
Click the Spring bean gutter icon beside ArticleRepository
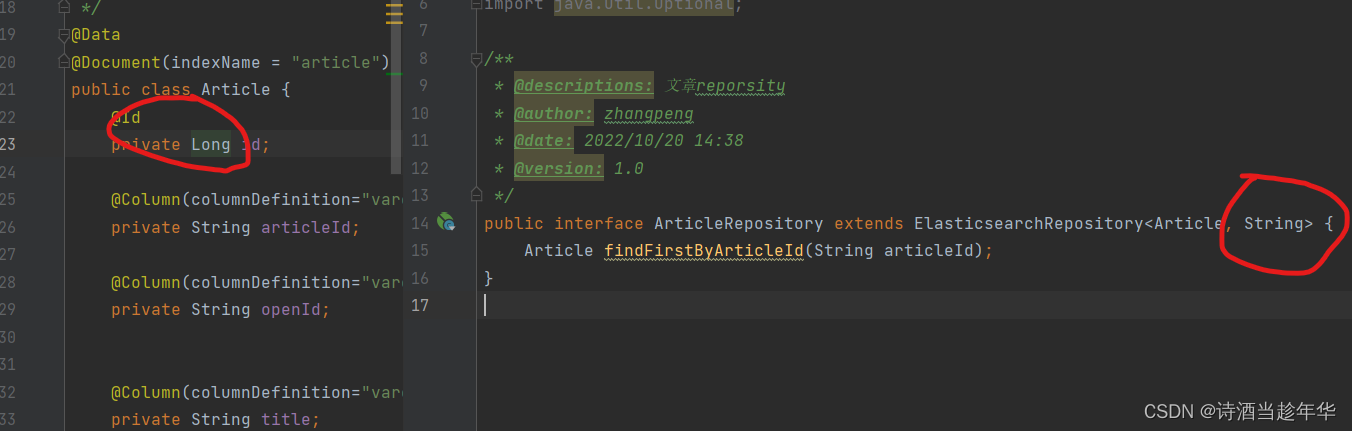click(446, 222)
